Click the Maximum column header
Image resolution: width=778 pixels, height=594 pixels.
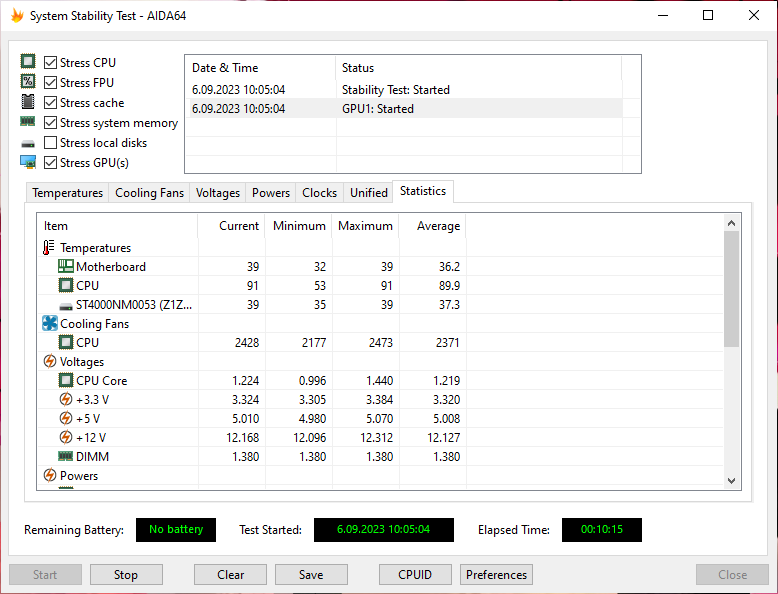[365, 226]
